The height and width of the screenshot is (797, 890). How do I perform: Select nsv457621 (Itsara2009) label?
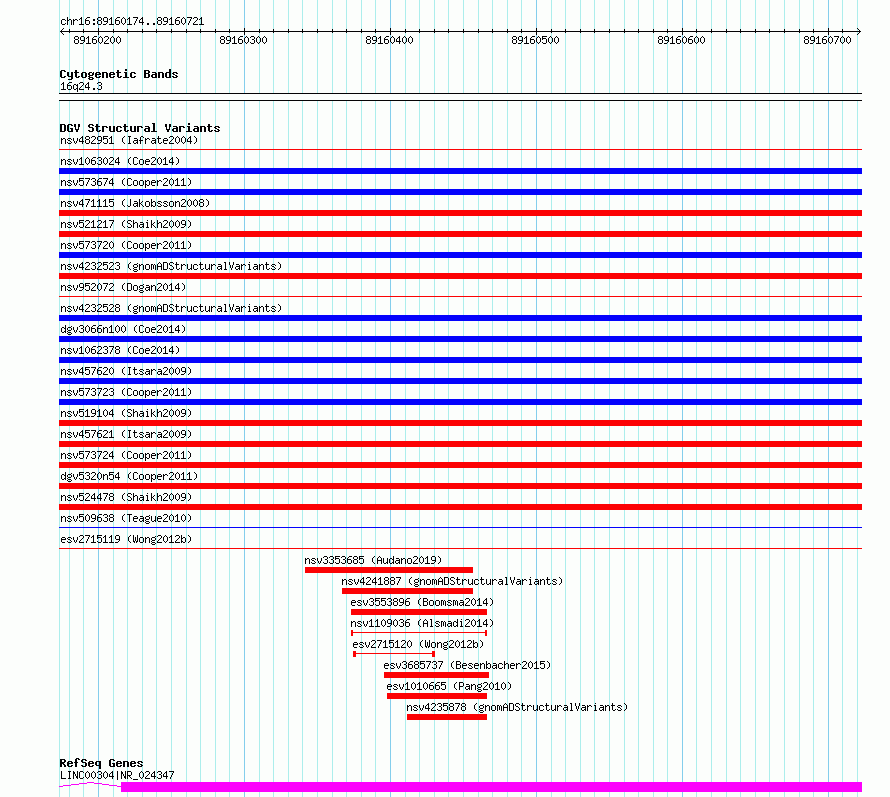tap(126, 434)
